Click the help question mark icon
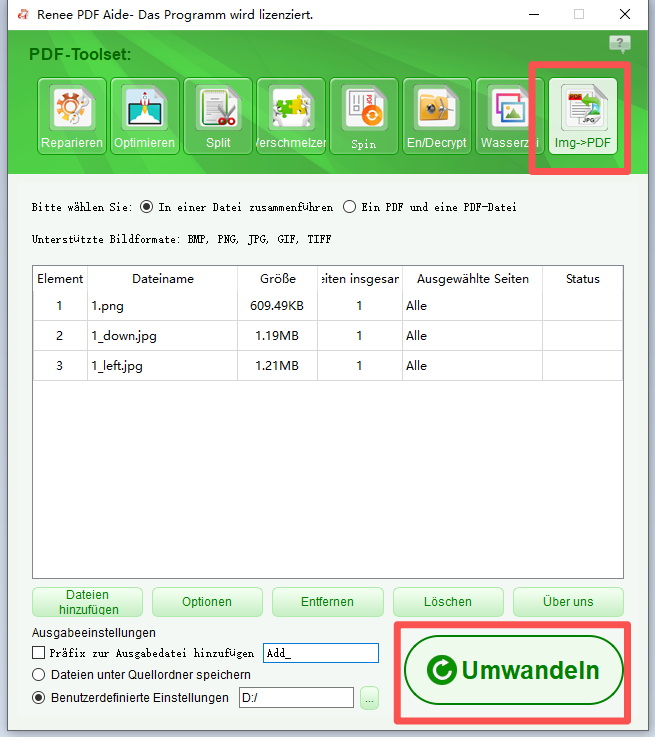The image size is (655, 737). [x=620, y=44]
